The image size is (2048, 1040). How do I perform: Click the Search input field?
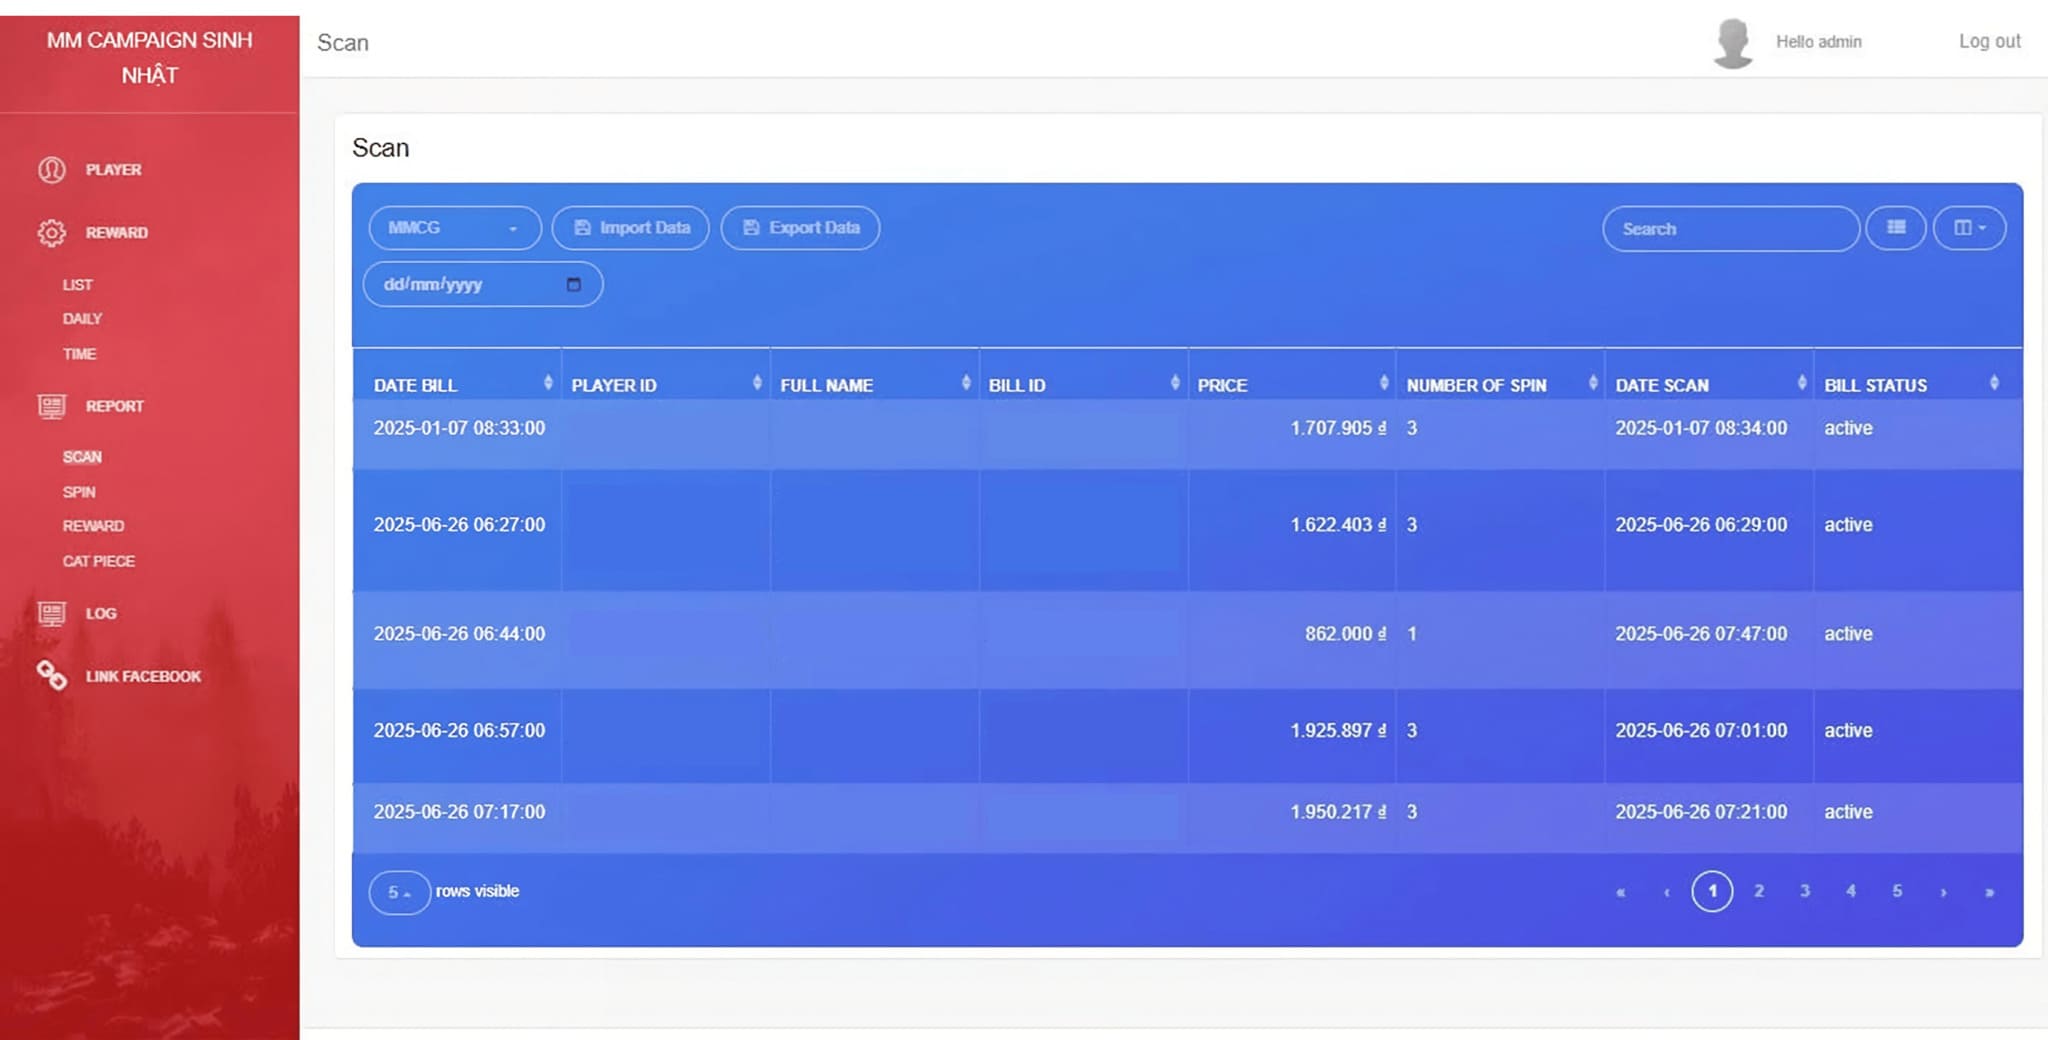1730,229
